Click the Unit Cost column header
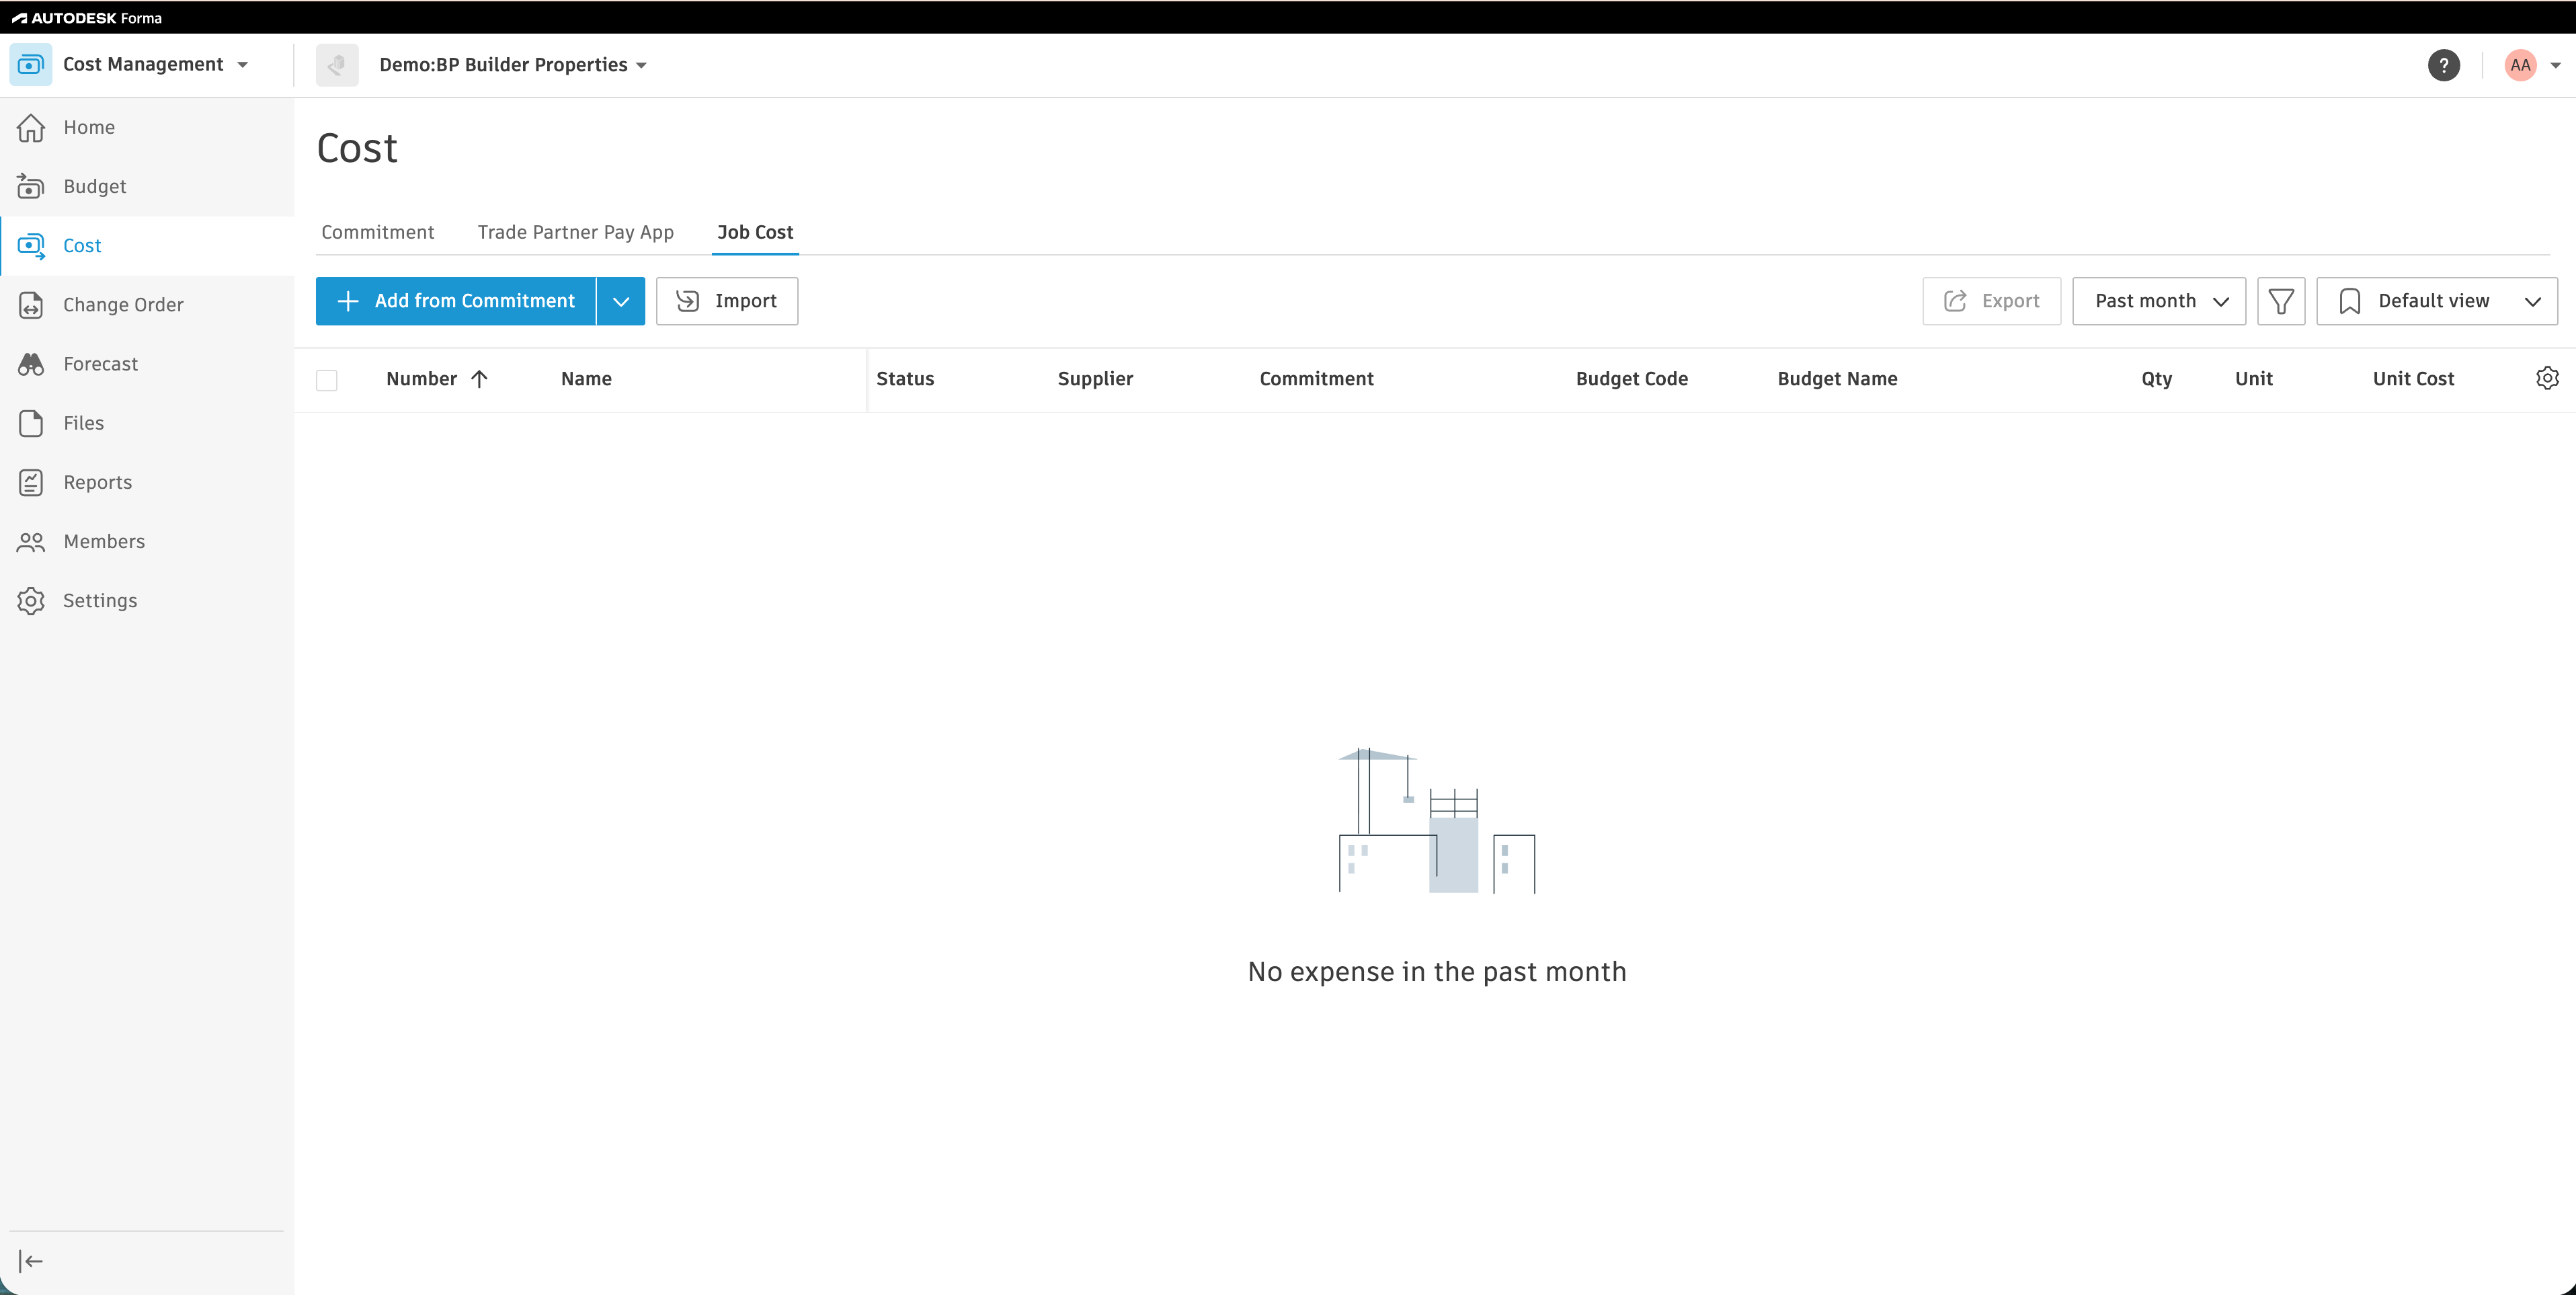 [x=2413, y=379]
